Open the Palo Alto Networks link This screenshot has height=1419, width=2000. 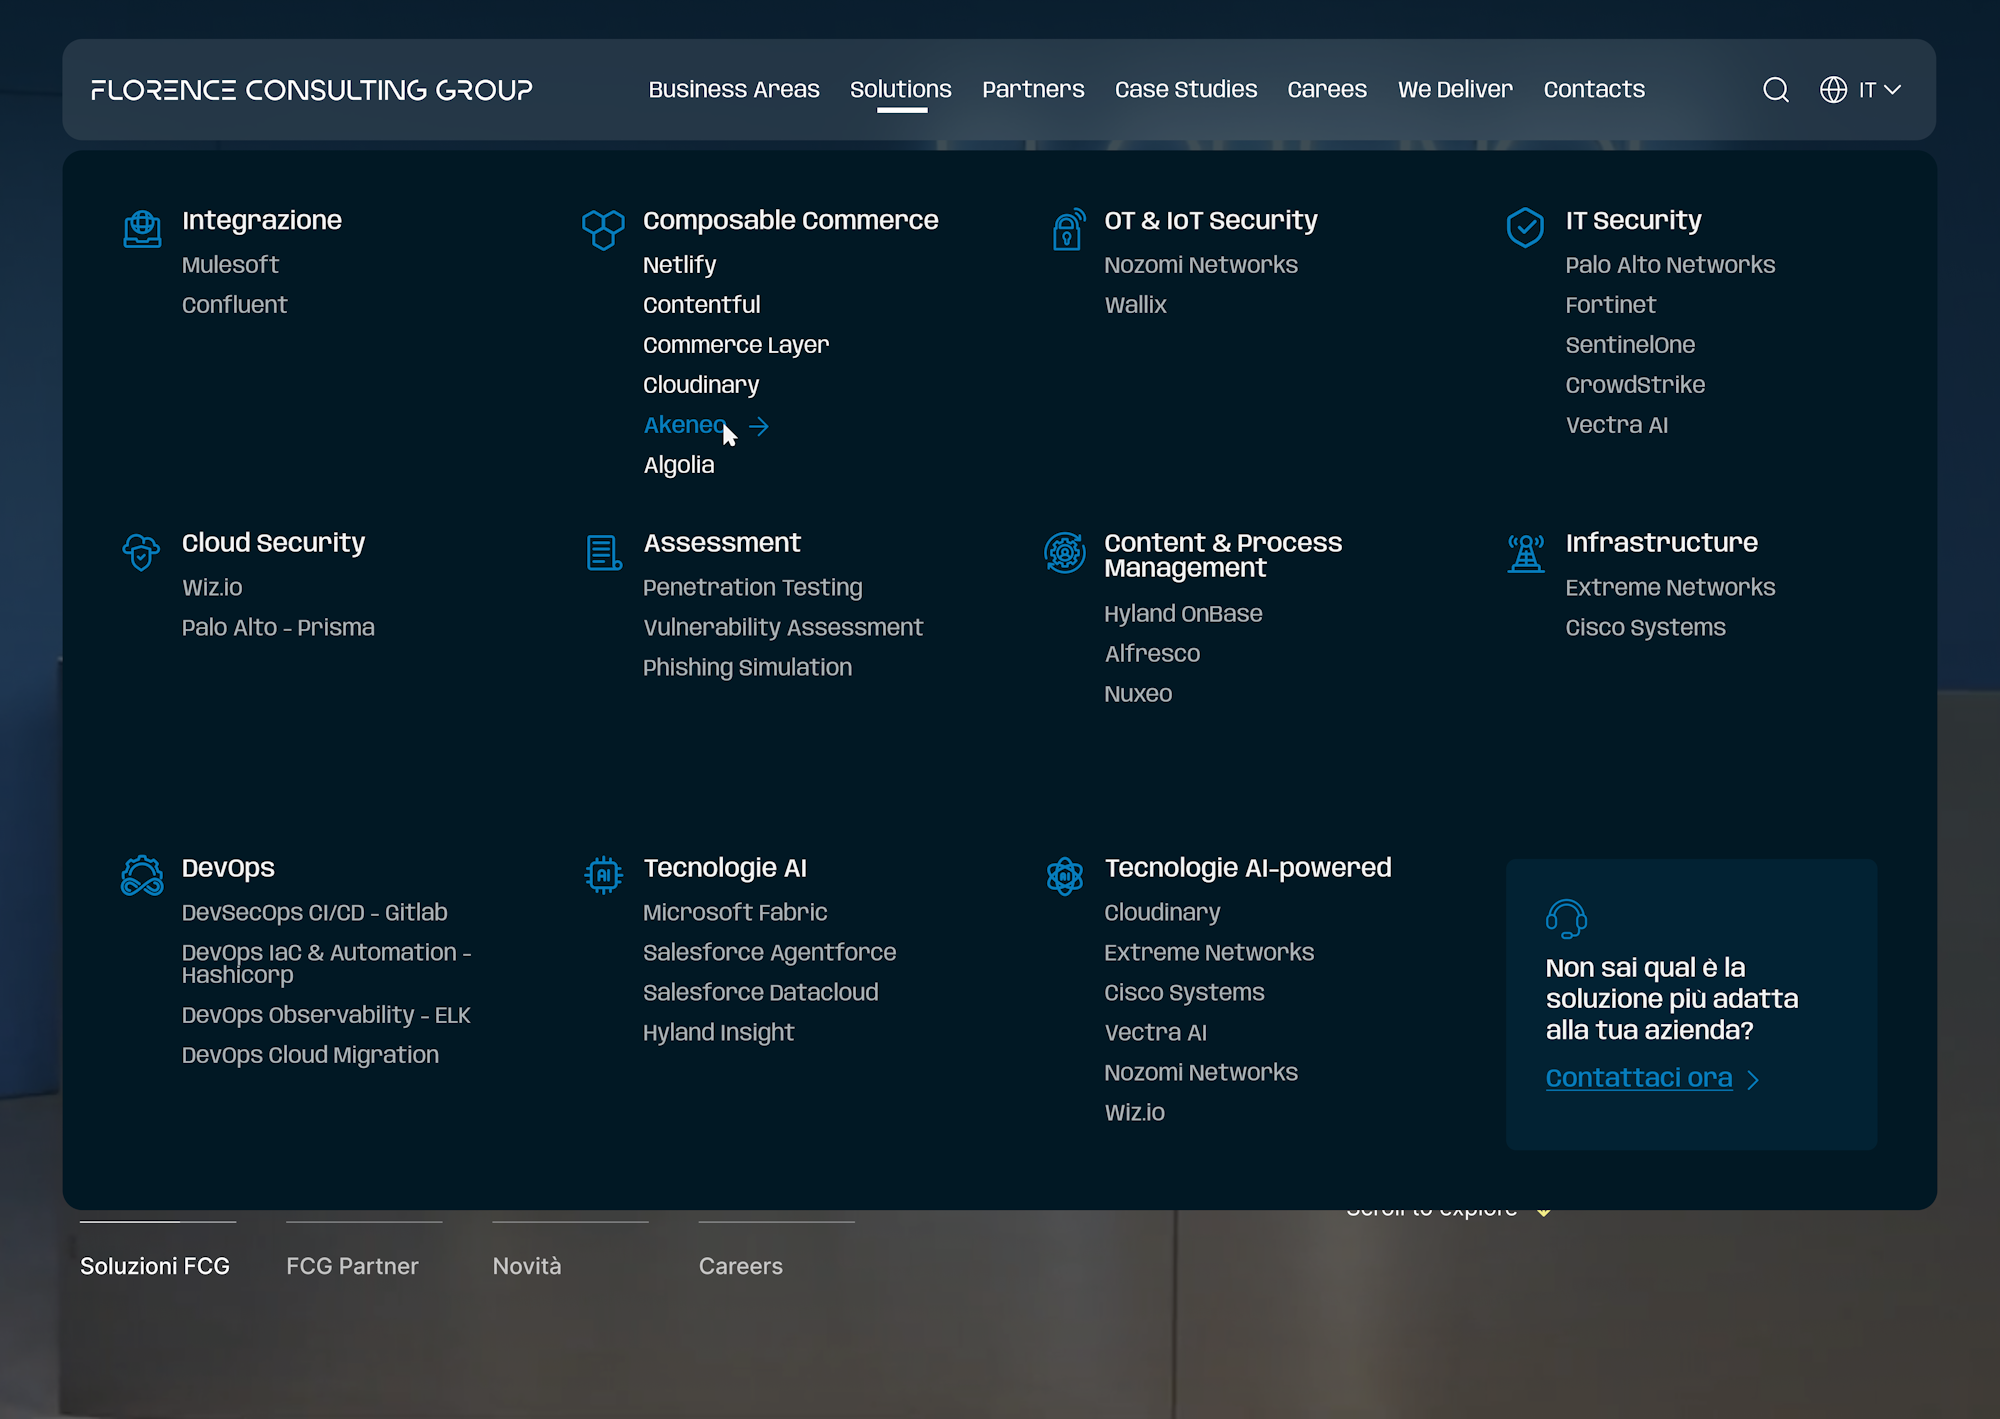tap(1670, 265)
